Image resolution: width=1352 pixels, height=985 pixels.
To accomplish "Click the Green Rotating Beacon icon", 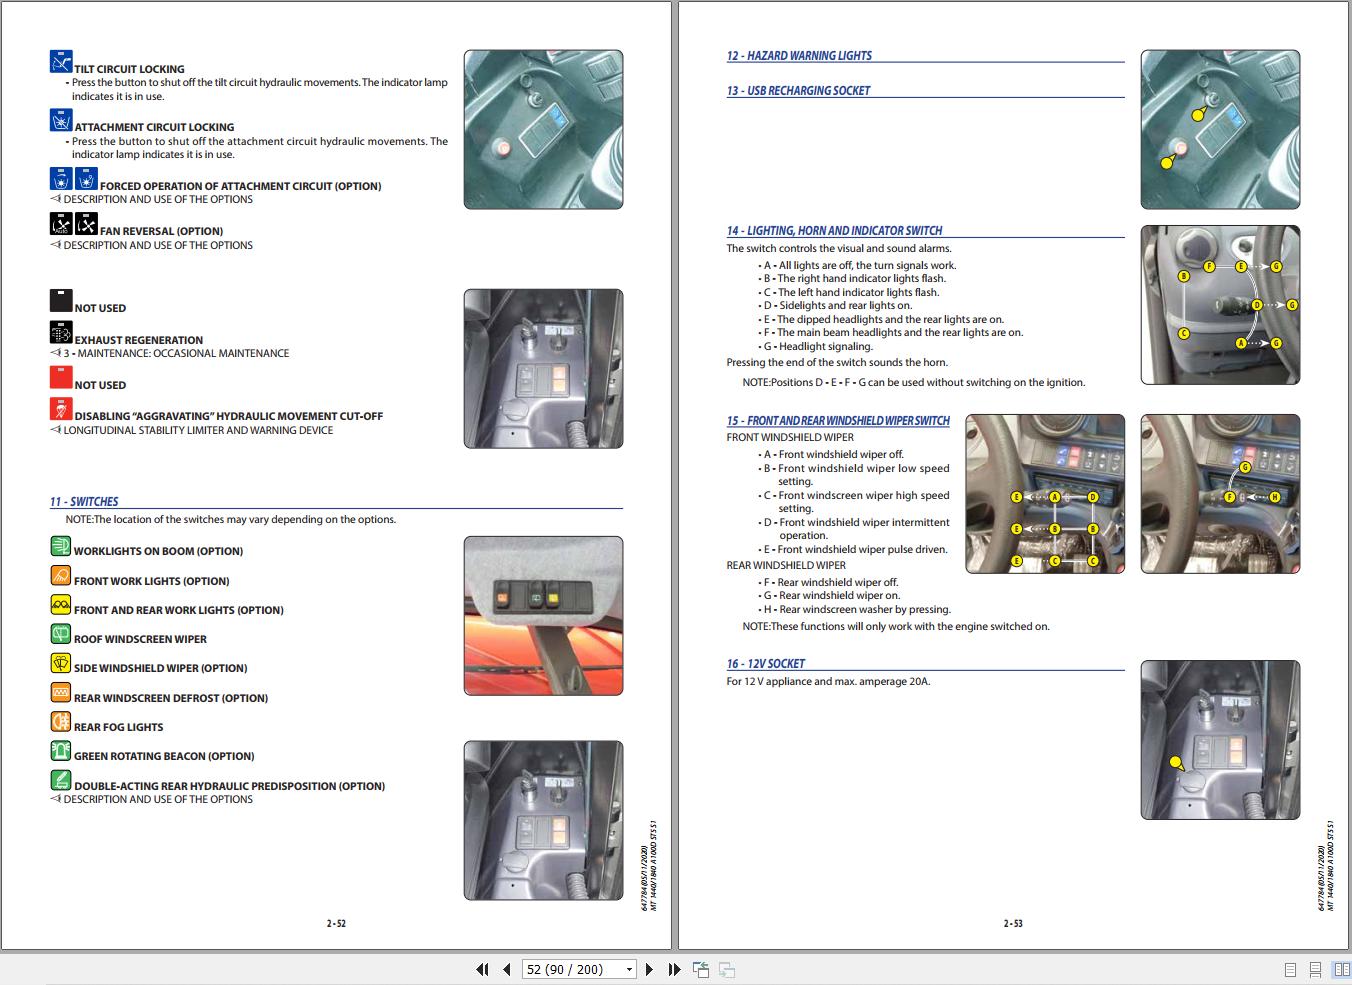I will tap(61, 751).
